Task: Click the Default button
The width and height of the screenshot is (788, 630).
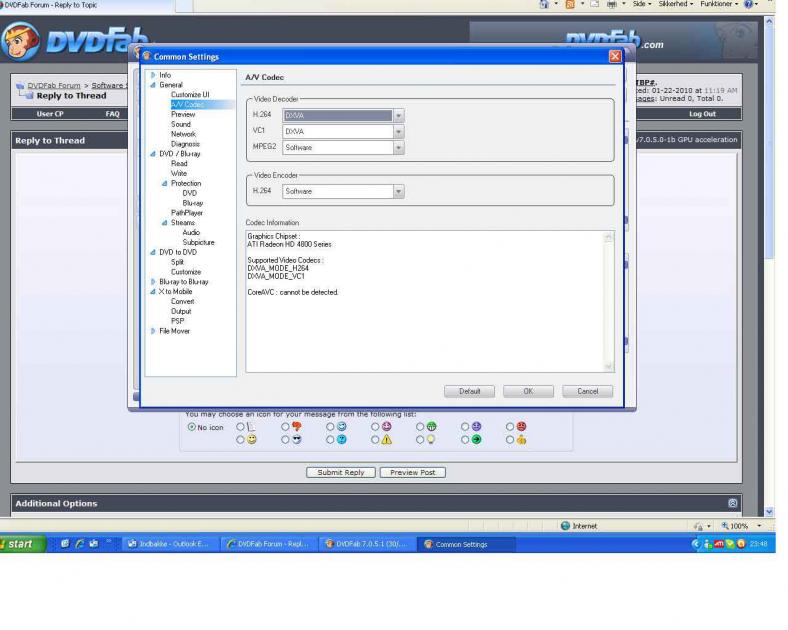Action: click(469, 391)
